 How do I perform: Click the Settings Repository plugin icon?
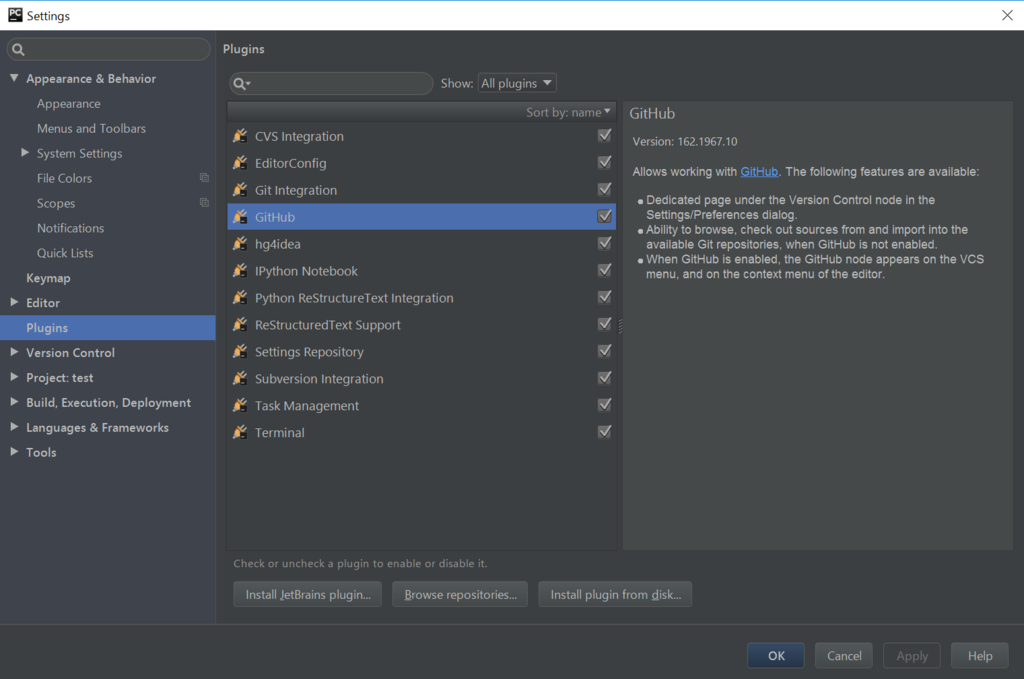pyautogui.click(x=240, y=351)
